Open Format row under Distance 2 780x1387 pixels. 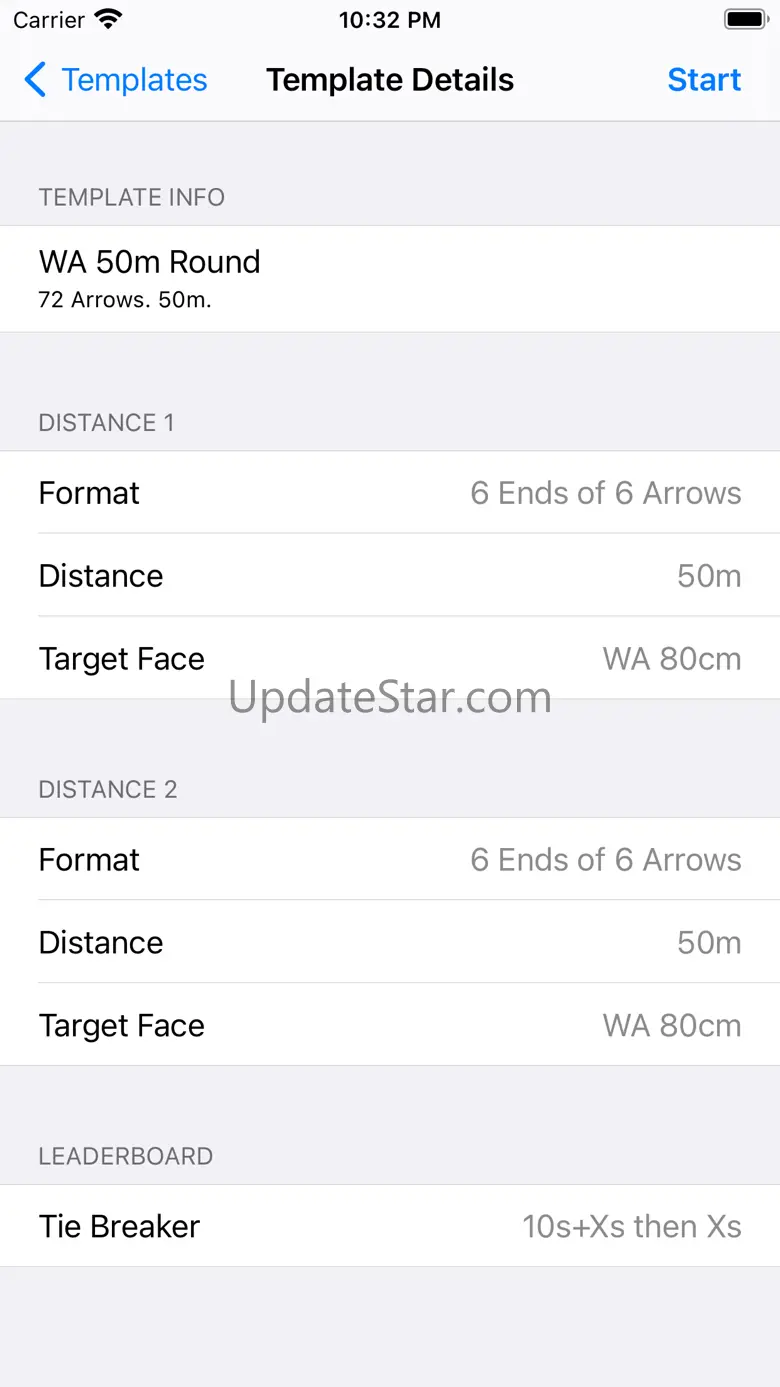pyautogui.click(x=390, y=860)
